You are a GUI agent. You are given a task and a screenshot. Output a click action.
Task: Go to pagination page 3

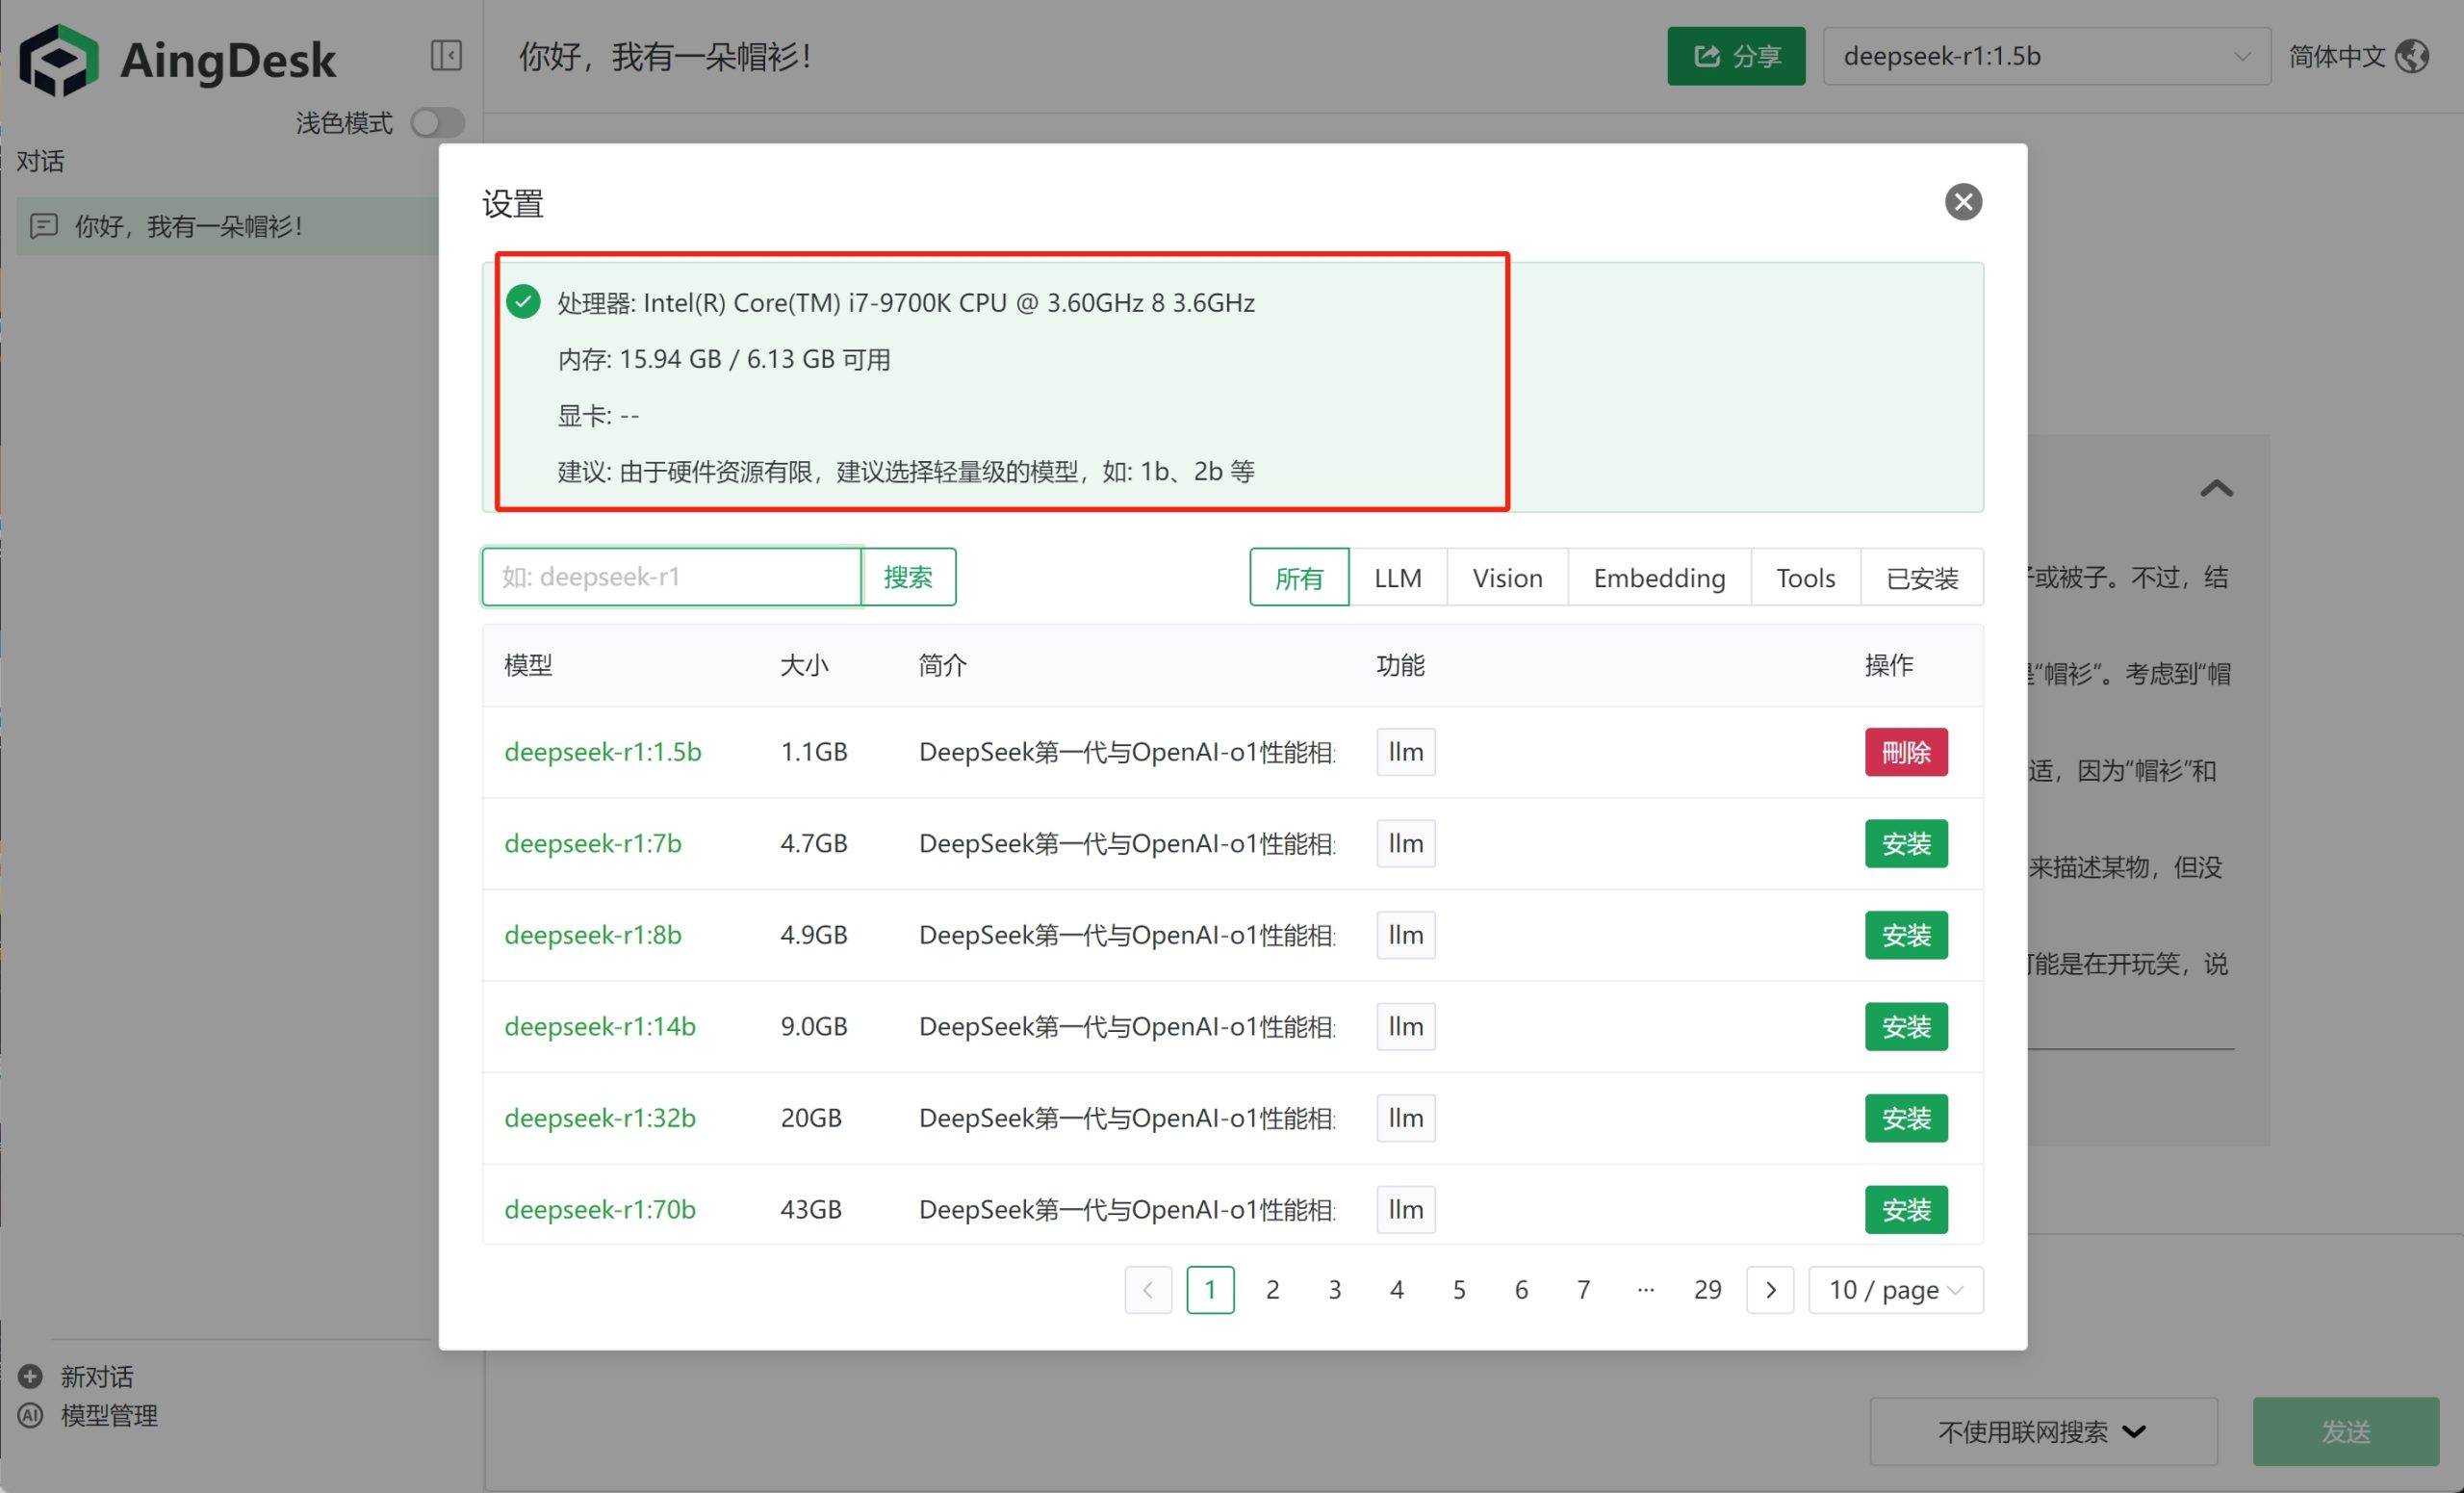pyautogui.click(x=1334, y=1289)
